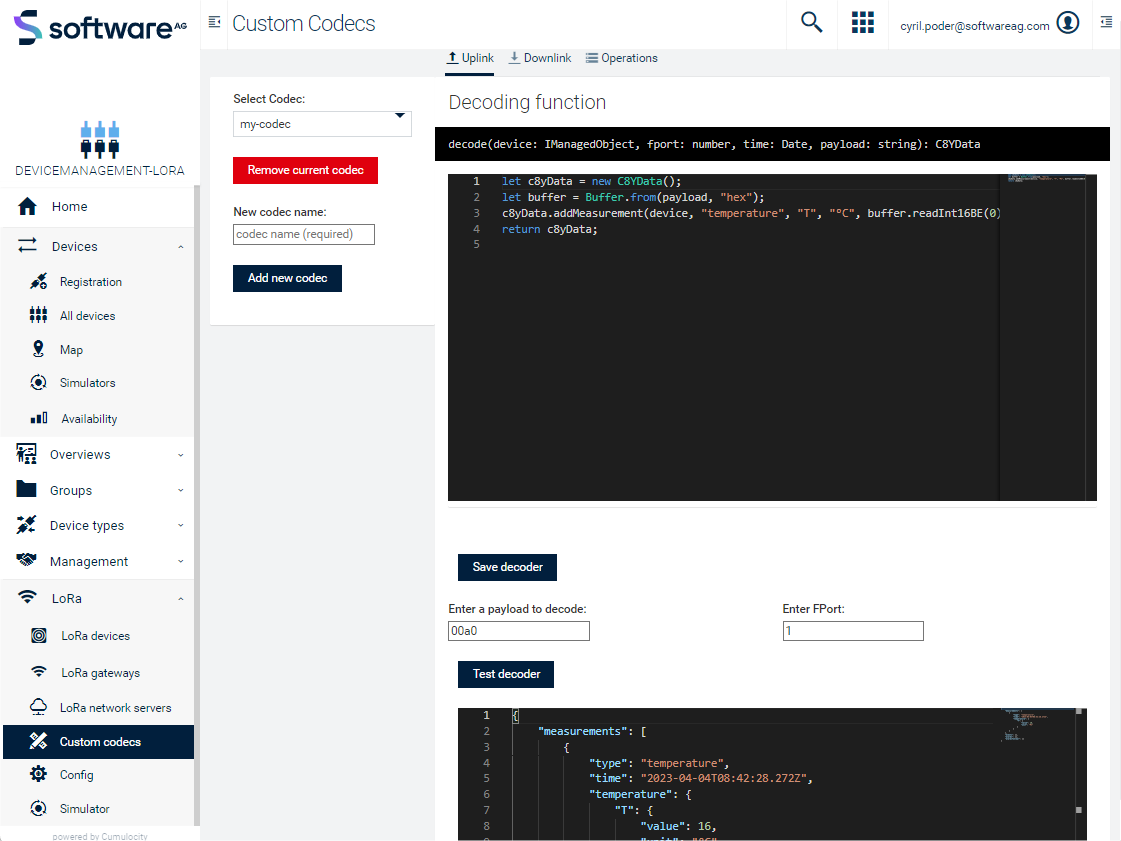Focus the payload to decode field

point(519,631)
